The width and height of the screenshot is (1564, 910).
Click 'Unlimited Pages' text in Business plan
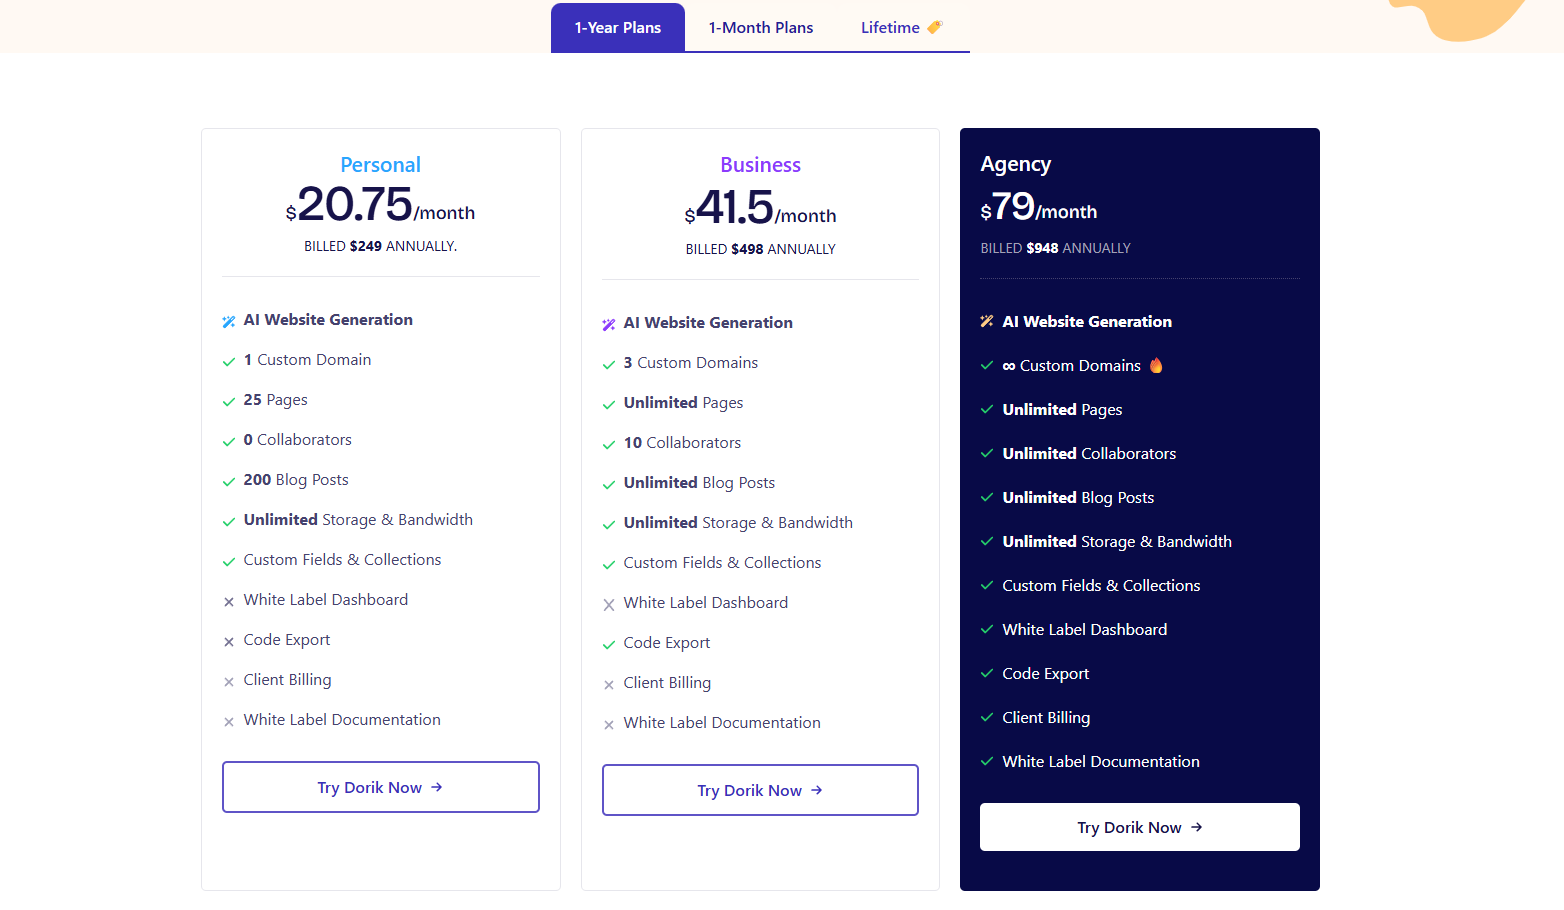pos(683,403)
